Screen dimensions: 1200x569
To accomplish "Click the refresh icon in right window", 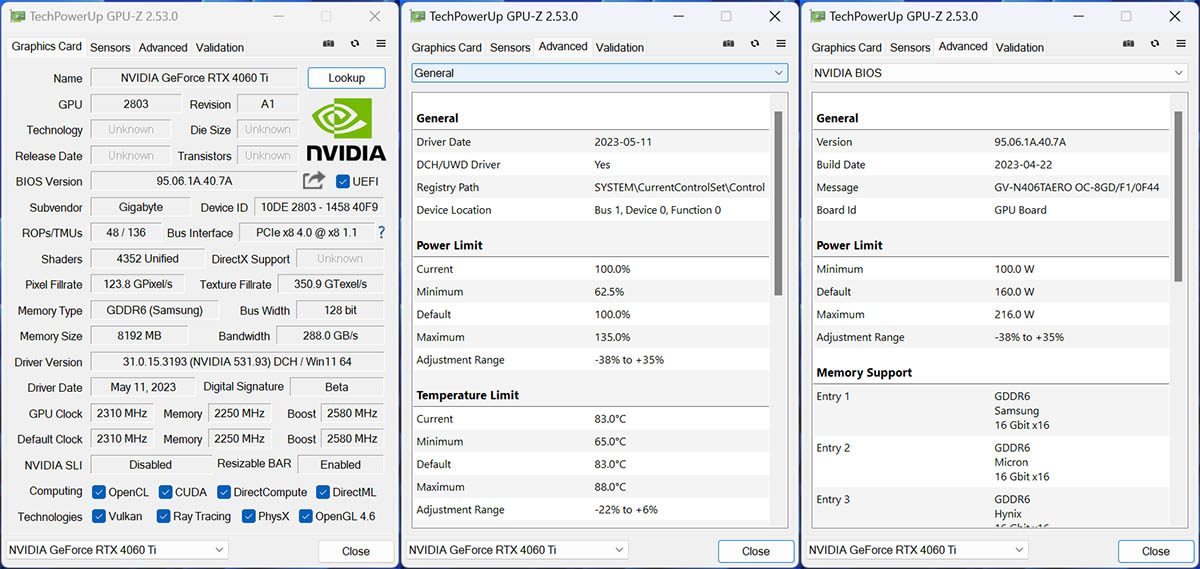I will pos(1155,44).
